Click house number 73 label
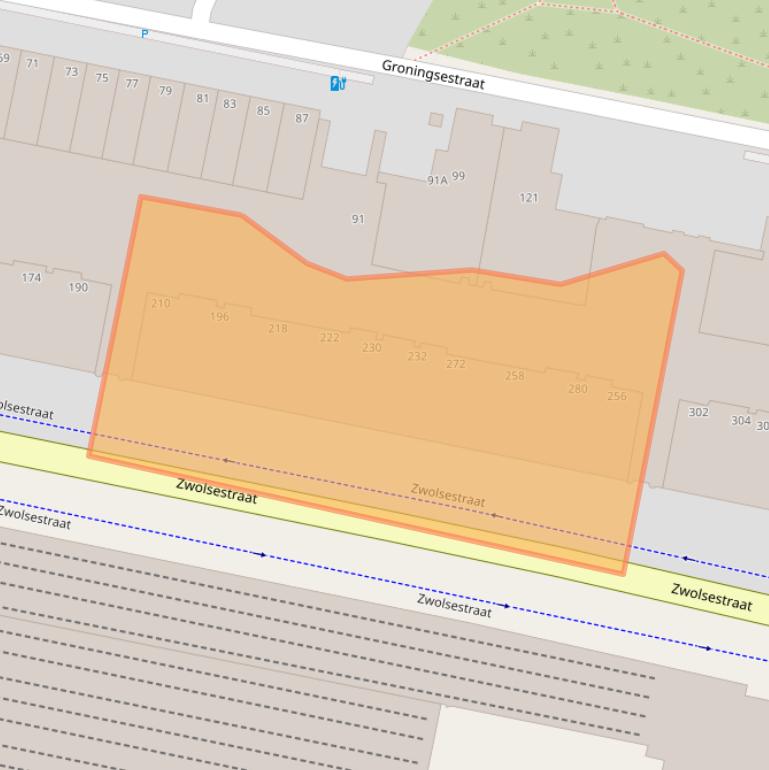Image resolution: width=769 pixels, height=770 pixels. 71,72
